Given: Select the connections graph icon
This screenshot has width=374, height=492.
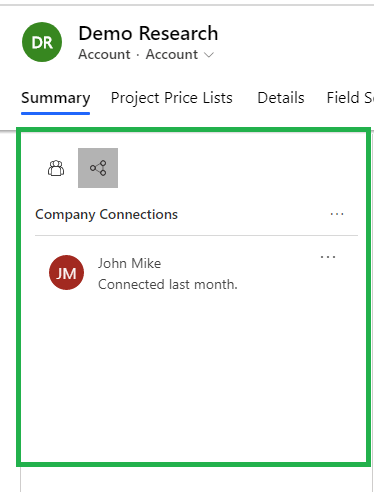Looking at the screenshot, I should tap(98, 168).
